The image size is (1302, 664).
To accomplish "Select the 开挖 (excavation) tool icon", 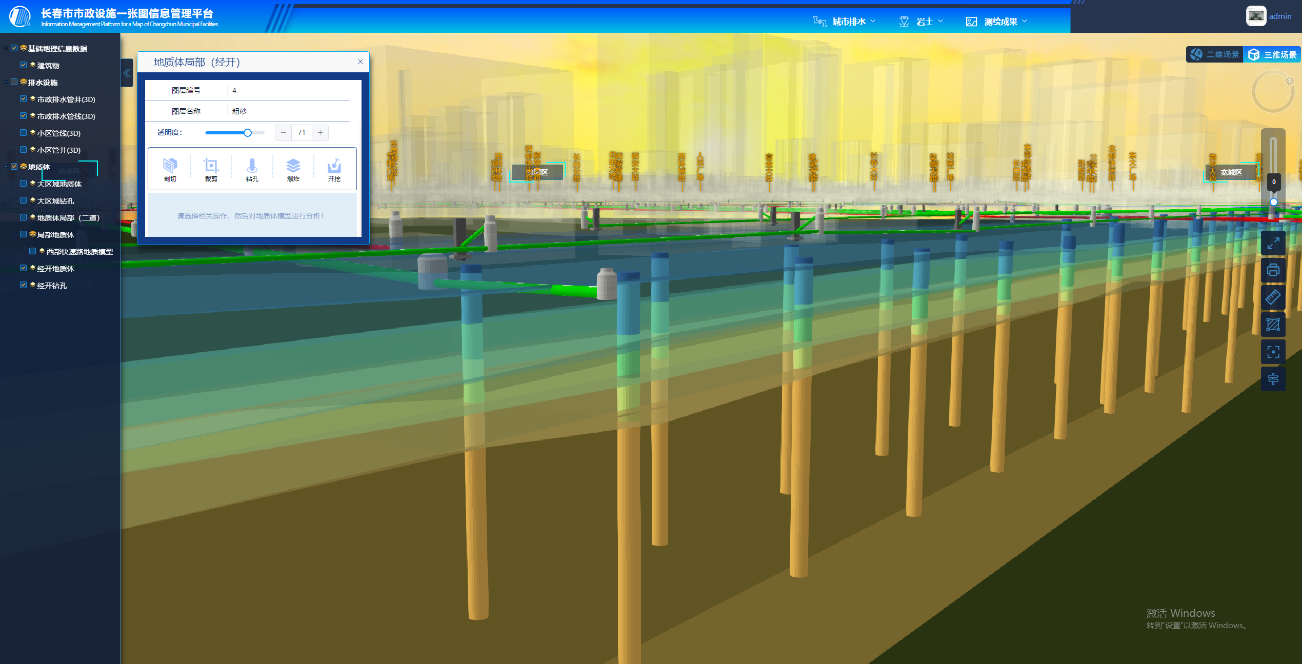I will (334, 166).
